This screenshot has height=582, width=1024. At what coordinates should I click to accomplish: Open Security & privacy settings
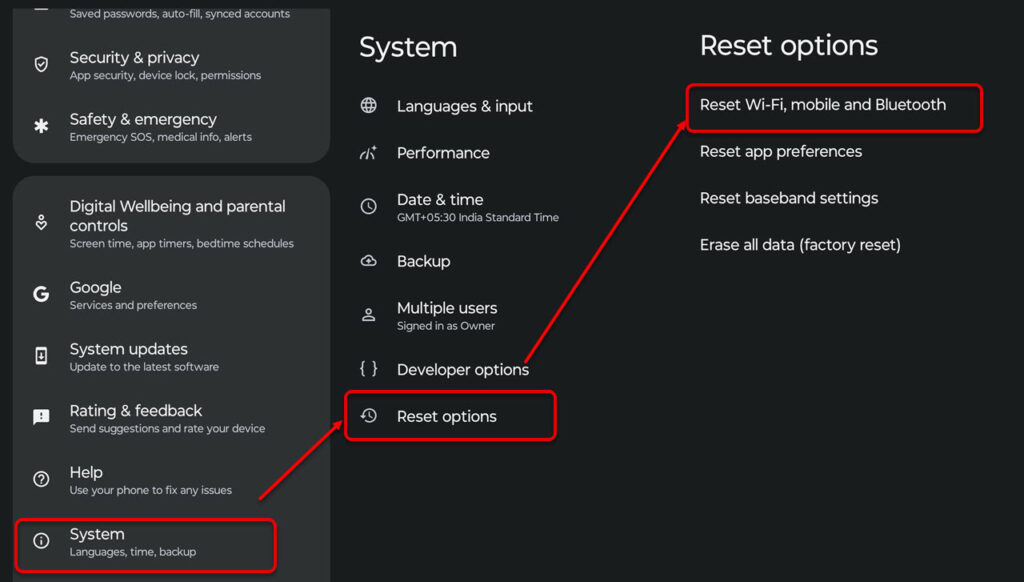pyautogui.click(x=171, y=65)
